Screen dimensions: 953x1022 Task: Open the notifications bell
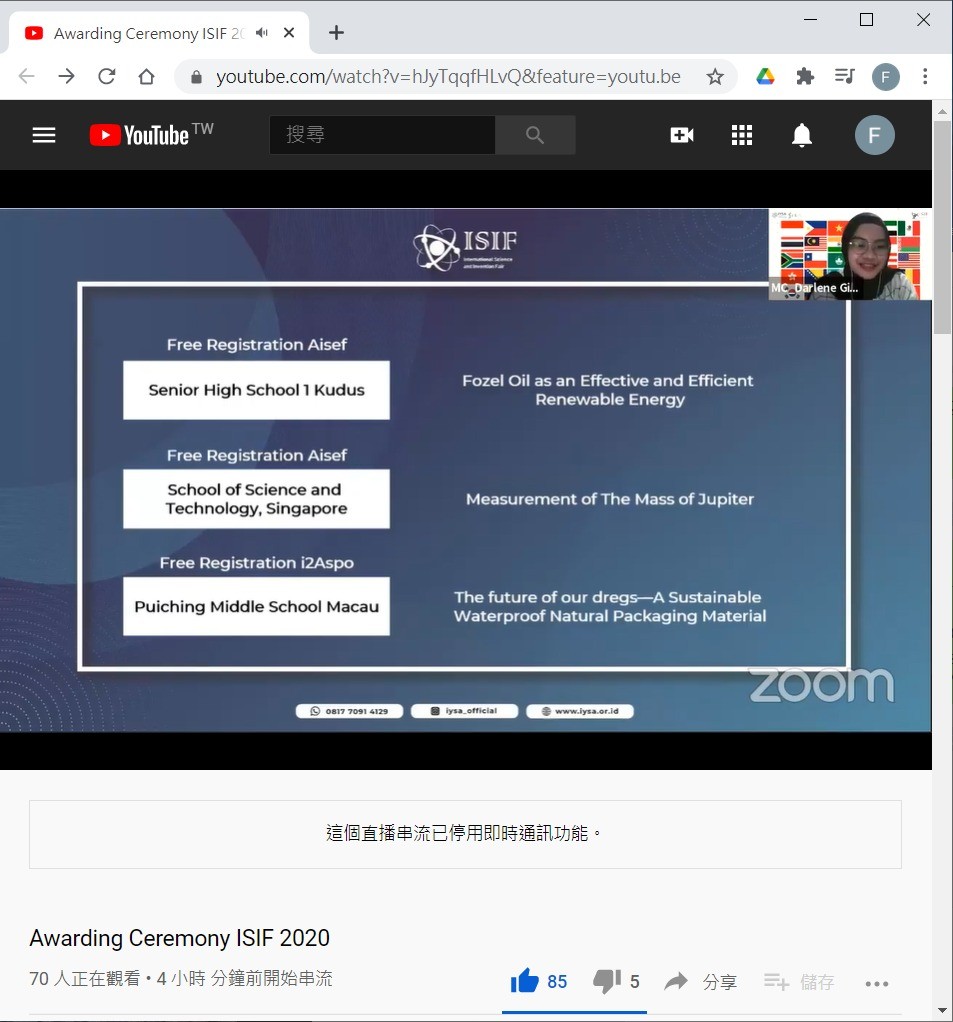(x=802, y=135)
